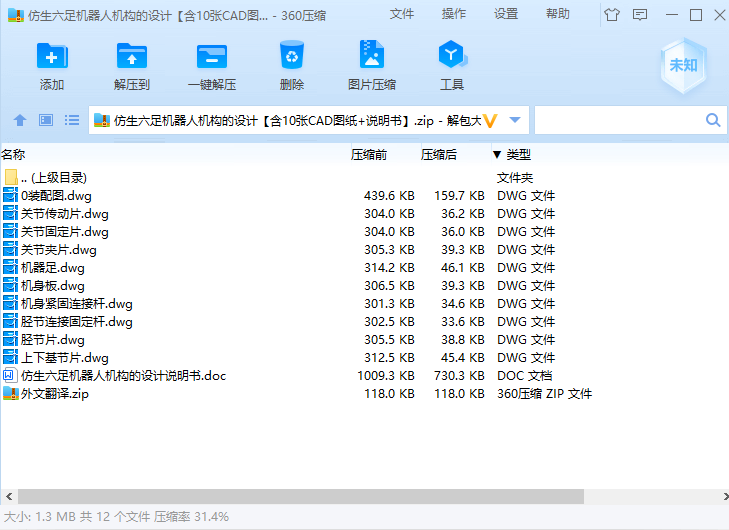
Task: Click the 360压缩 app icon in title bar
Action: pyautogui.click(x=16, y=15)
